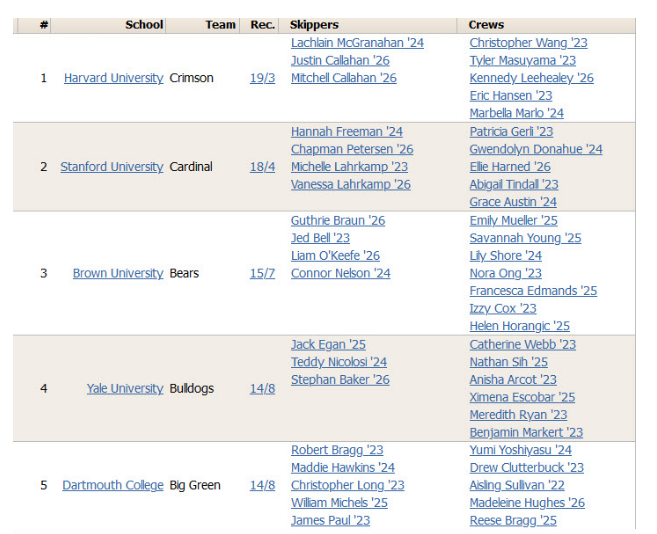This screenshot has width=657, height=534.
Task: Open skipper Connor Nelson '24 profile
Action: click(x=341, y=273)
